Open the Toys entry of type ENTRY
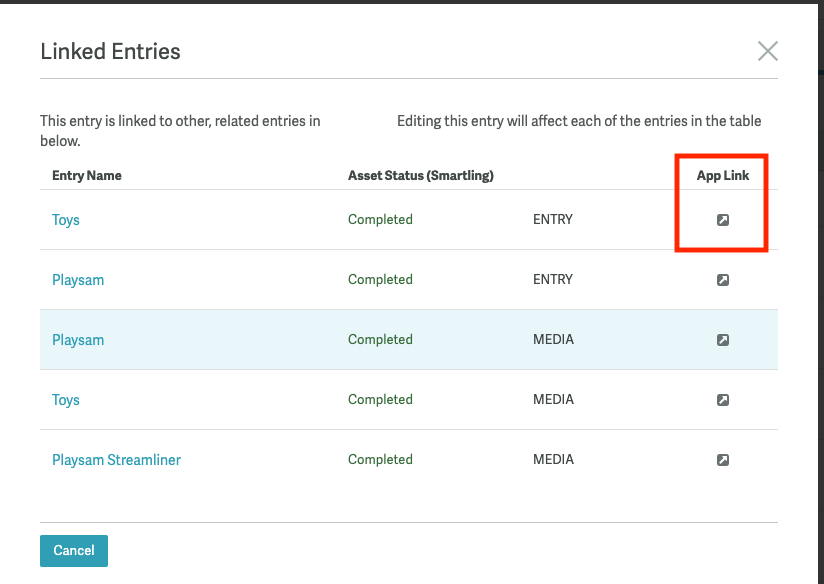This screenshot has height=584, width=824. pyautogui.click(x=66, y=220)
